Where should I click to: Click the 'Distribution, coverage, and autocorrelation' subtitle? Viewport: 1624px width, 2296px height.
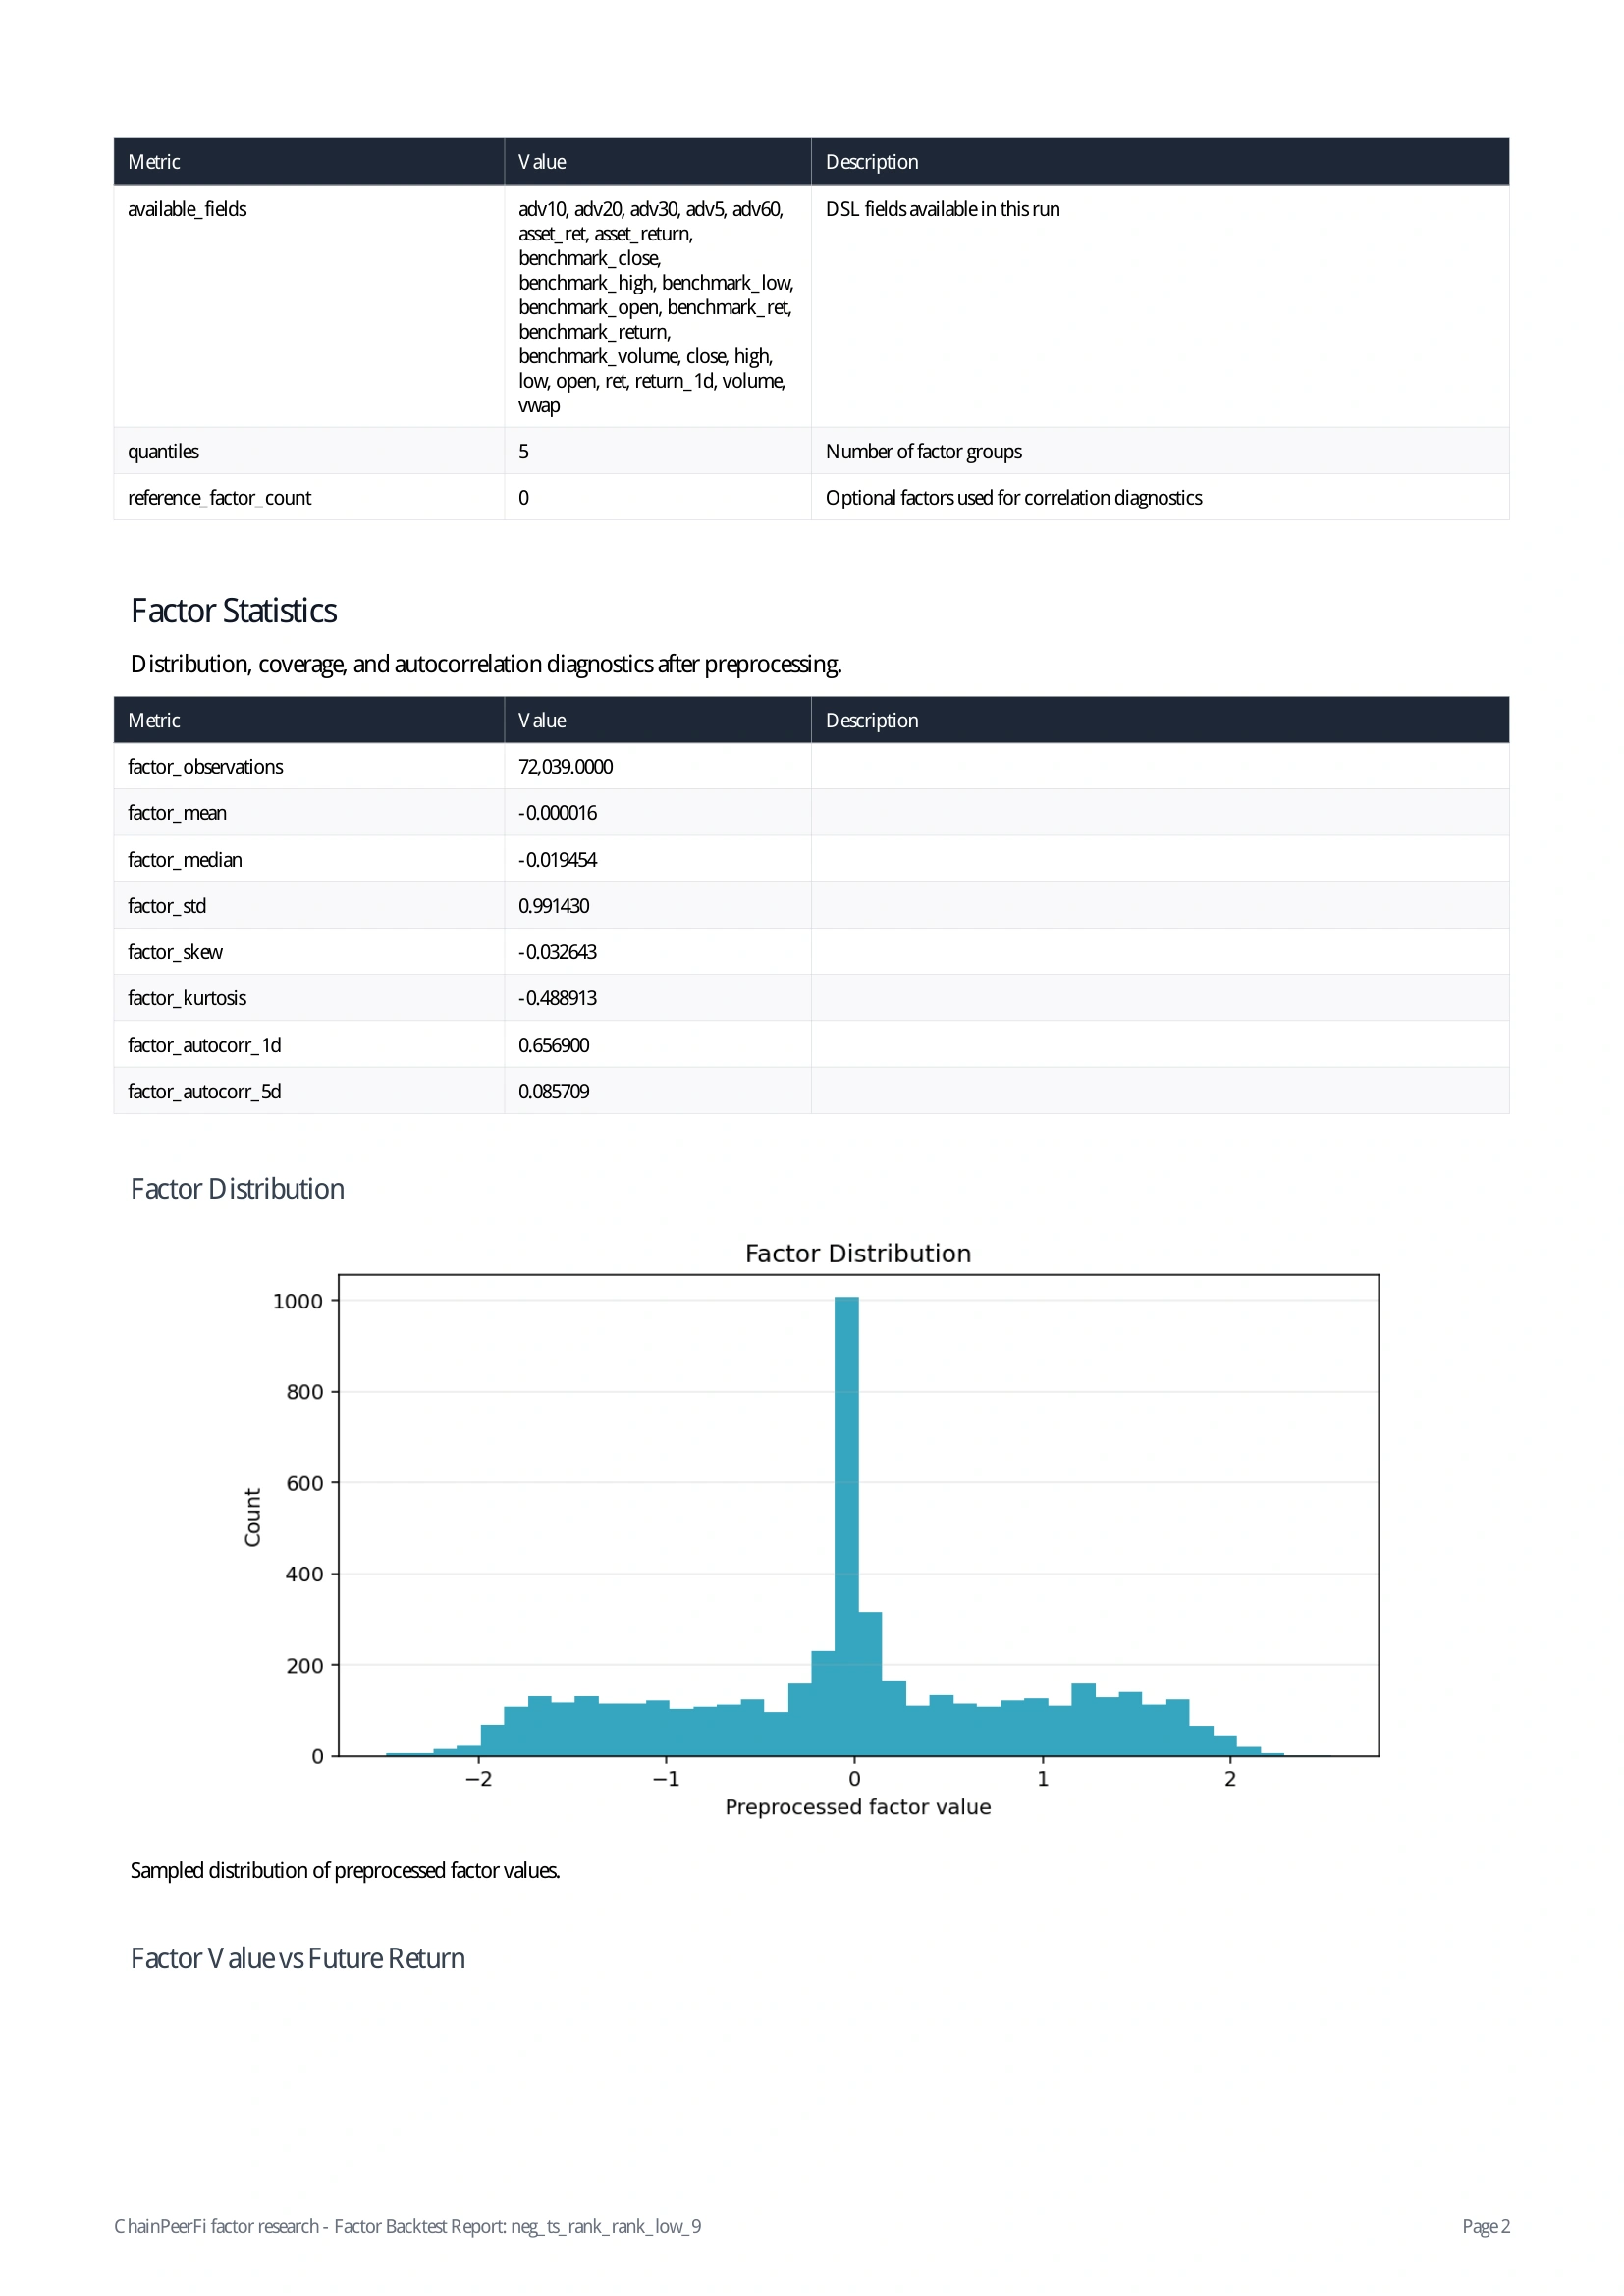[x=486, y=663]
